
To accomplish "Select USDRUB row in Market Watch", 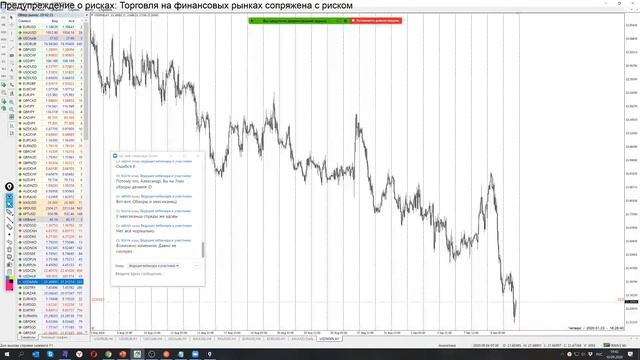I will point(51,44).
